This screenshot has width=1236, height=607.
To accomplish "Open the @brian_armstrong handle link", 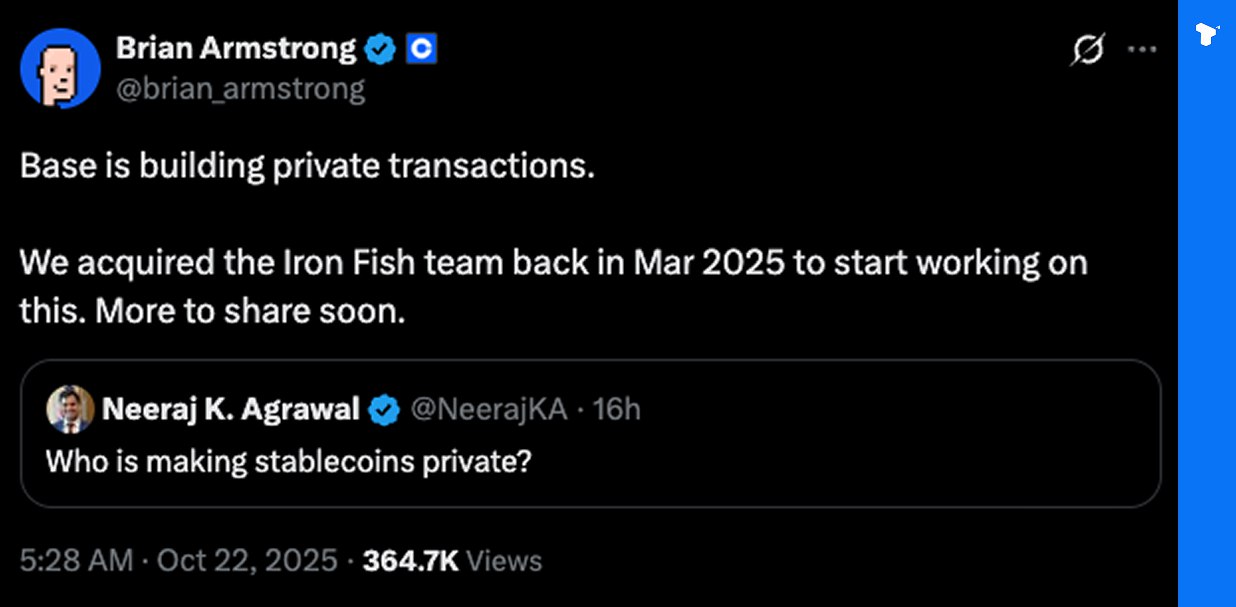I will (x=240, y=89).
